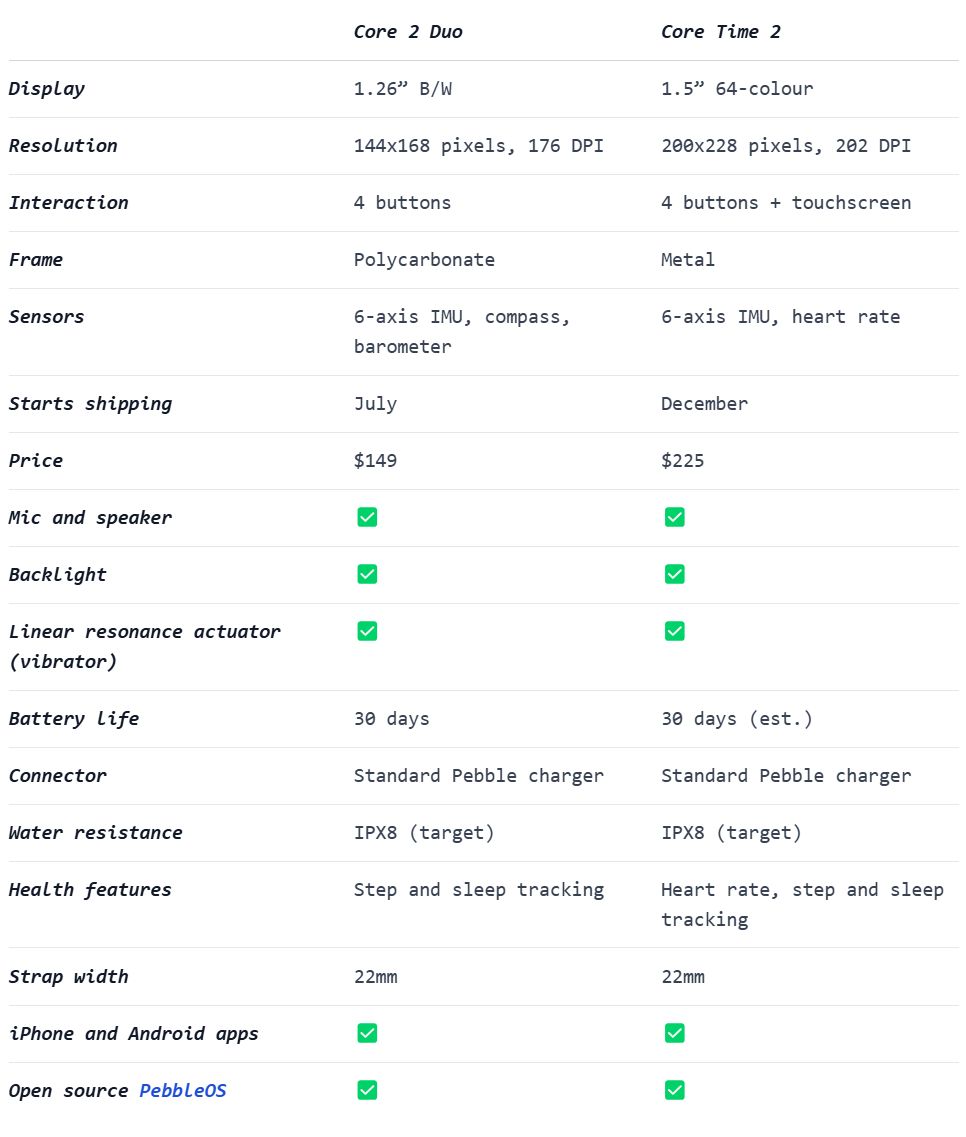Select the vibrator checkmark for Core Time 2
Screen dimensions: 966x1137
pos(675,631)
